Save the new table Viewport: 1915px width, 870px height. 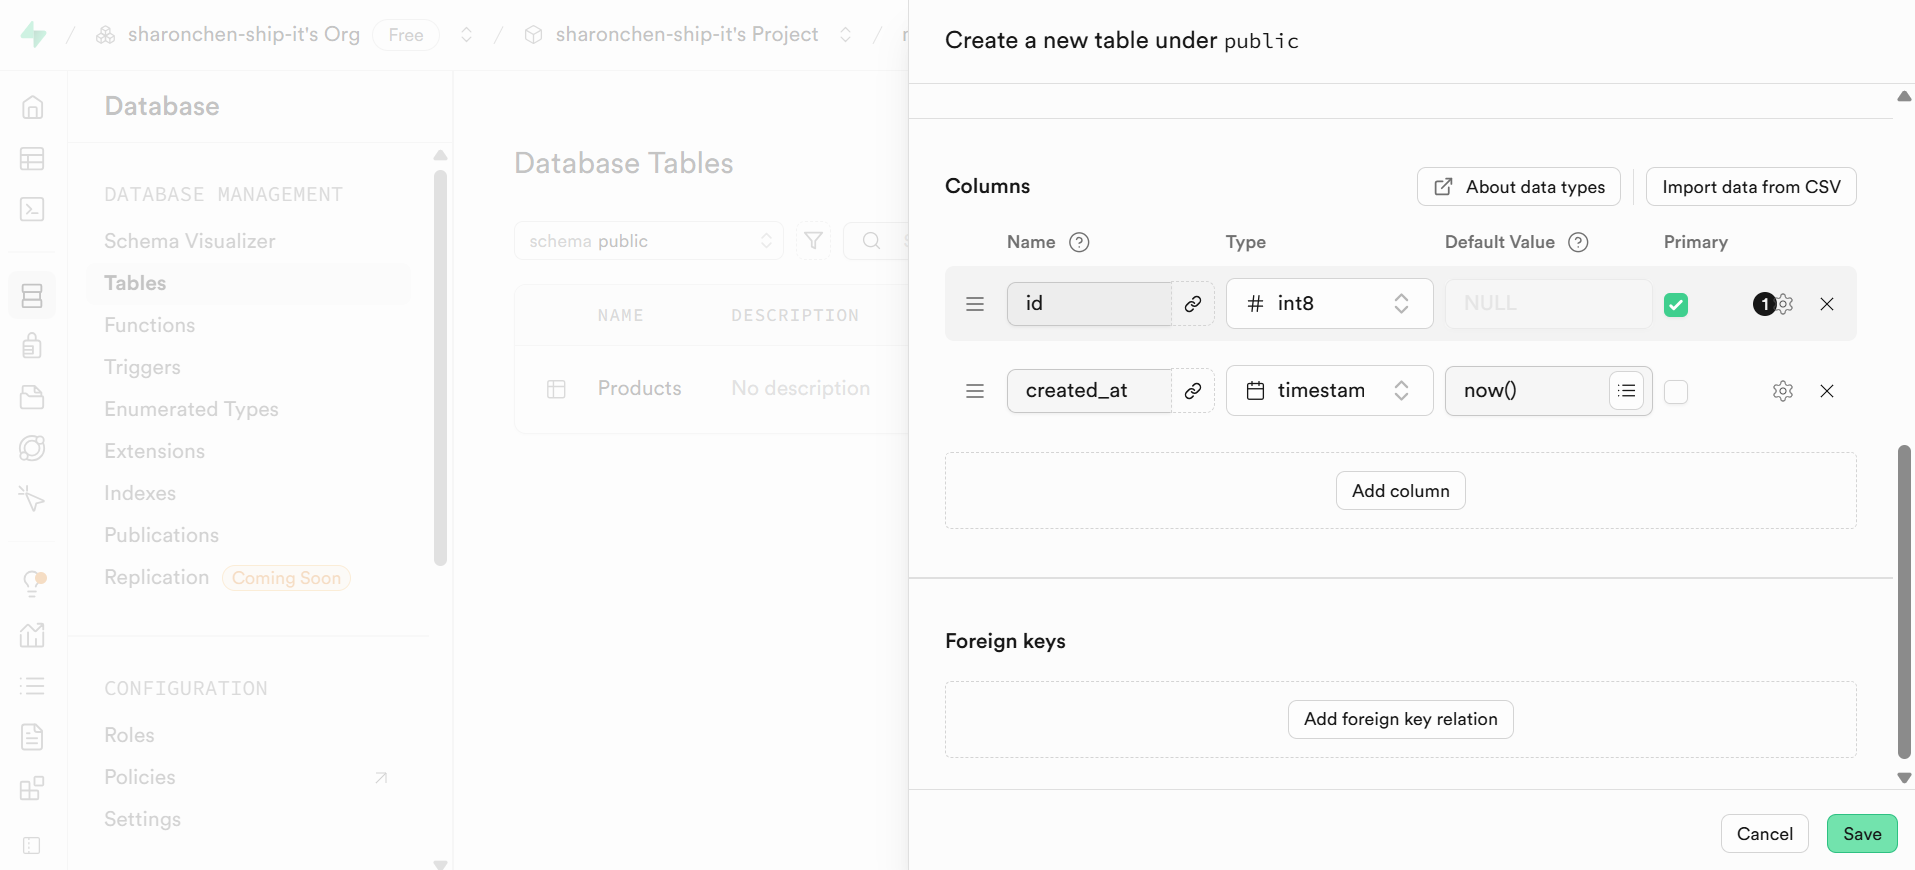[1861, 834]
